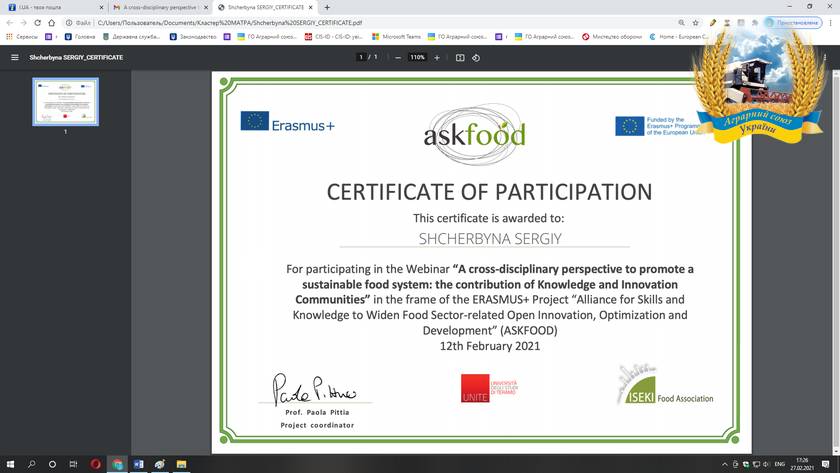Show hidden system tray icons

[x=724, y=464]
